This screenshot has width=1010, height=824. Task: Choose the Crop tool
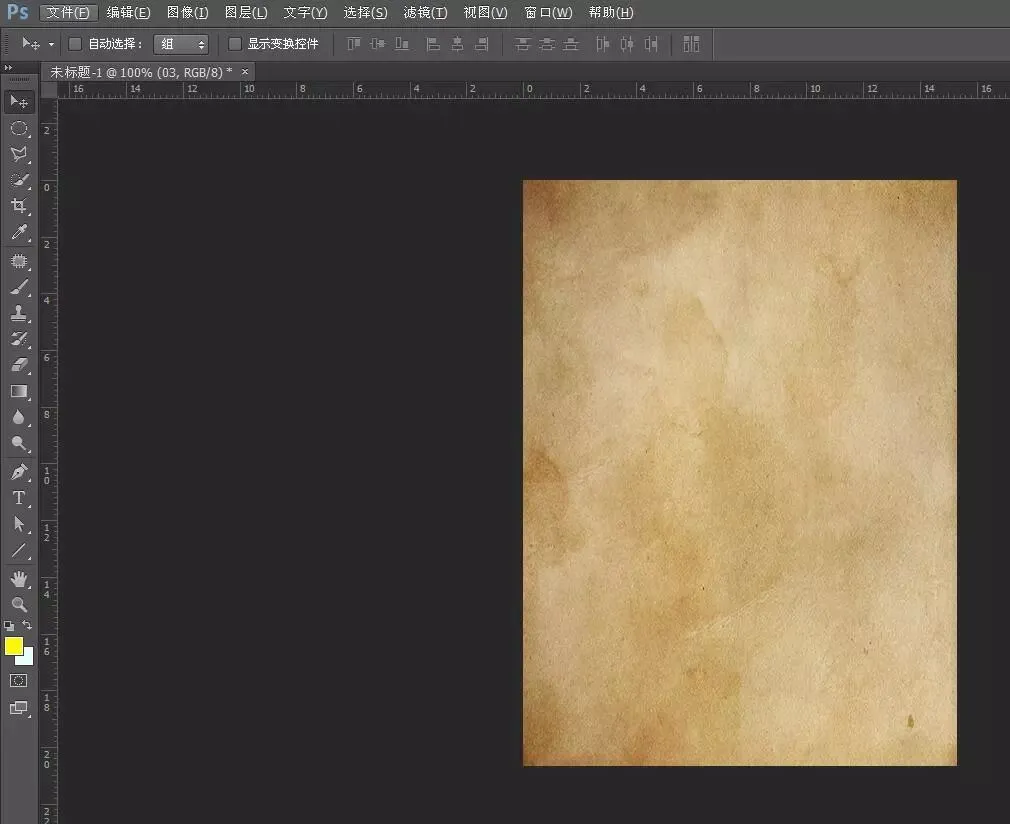pyautogui.click(x=19, y=206)
